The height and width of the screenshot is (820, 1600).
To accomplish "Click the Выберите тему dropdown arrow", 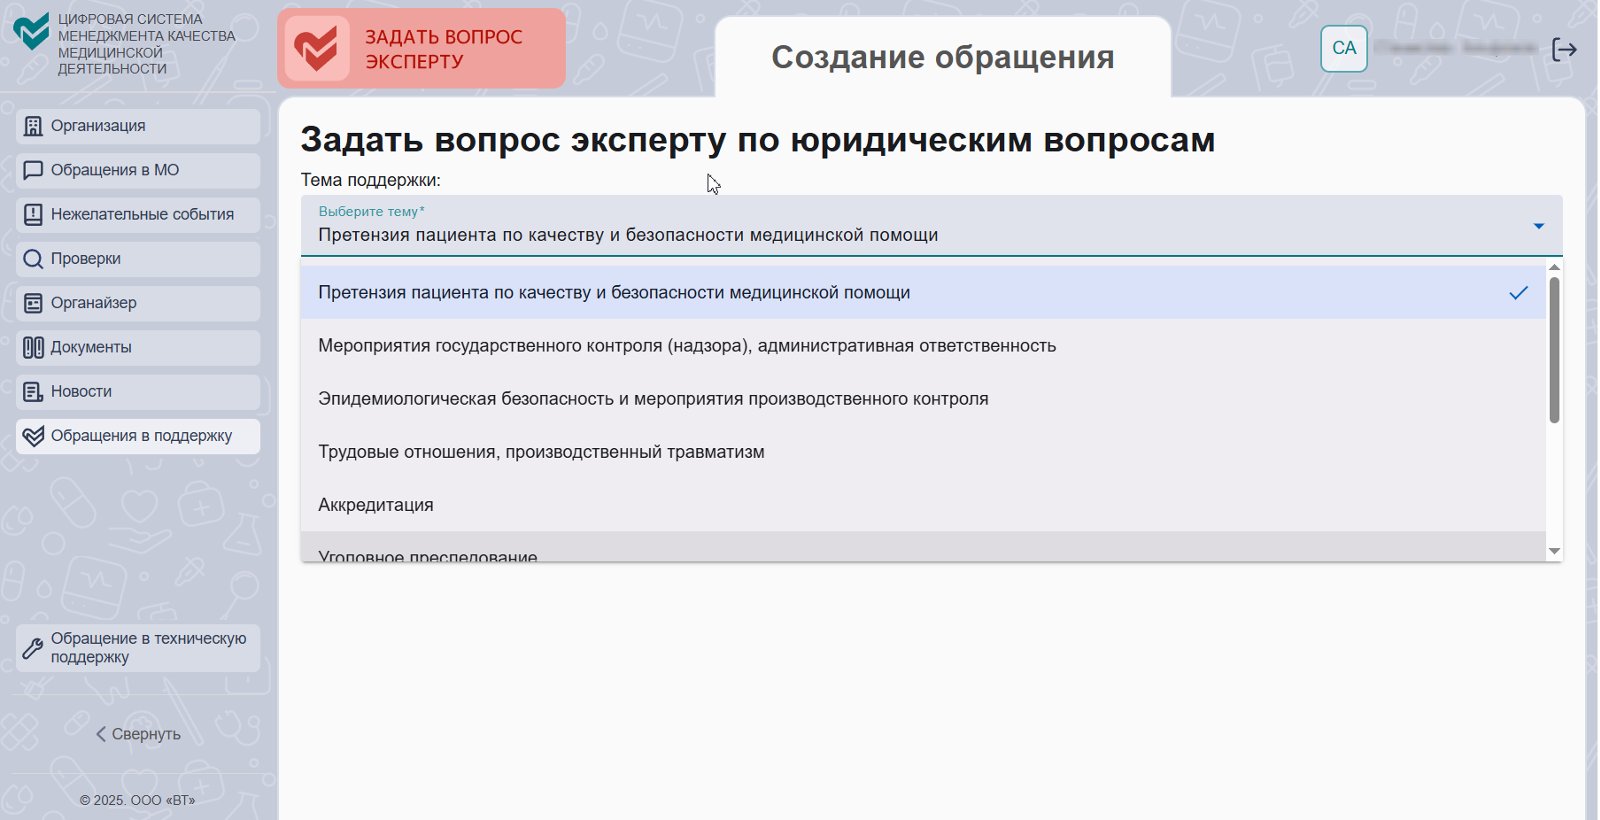I will tap(1539, 226).
